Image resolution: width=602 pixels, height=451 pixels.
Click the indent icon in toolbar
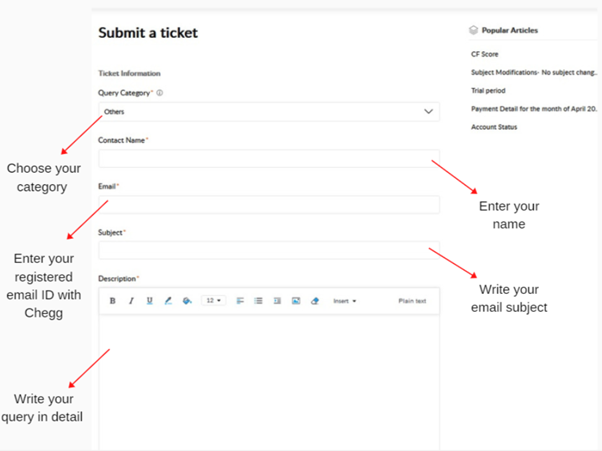[x=277, y=301]
